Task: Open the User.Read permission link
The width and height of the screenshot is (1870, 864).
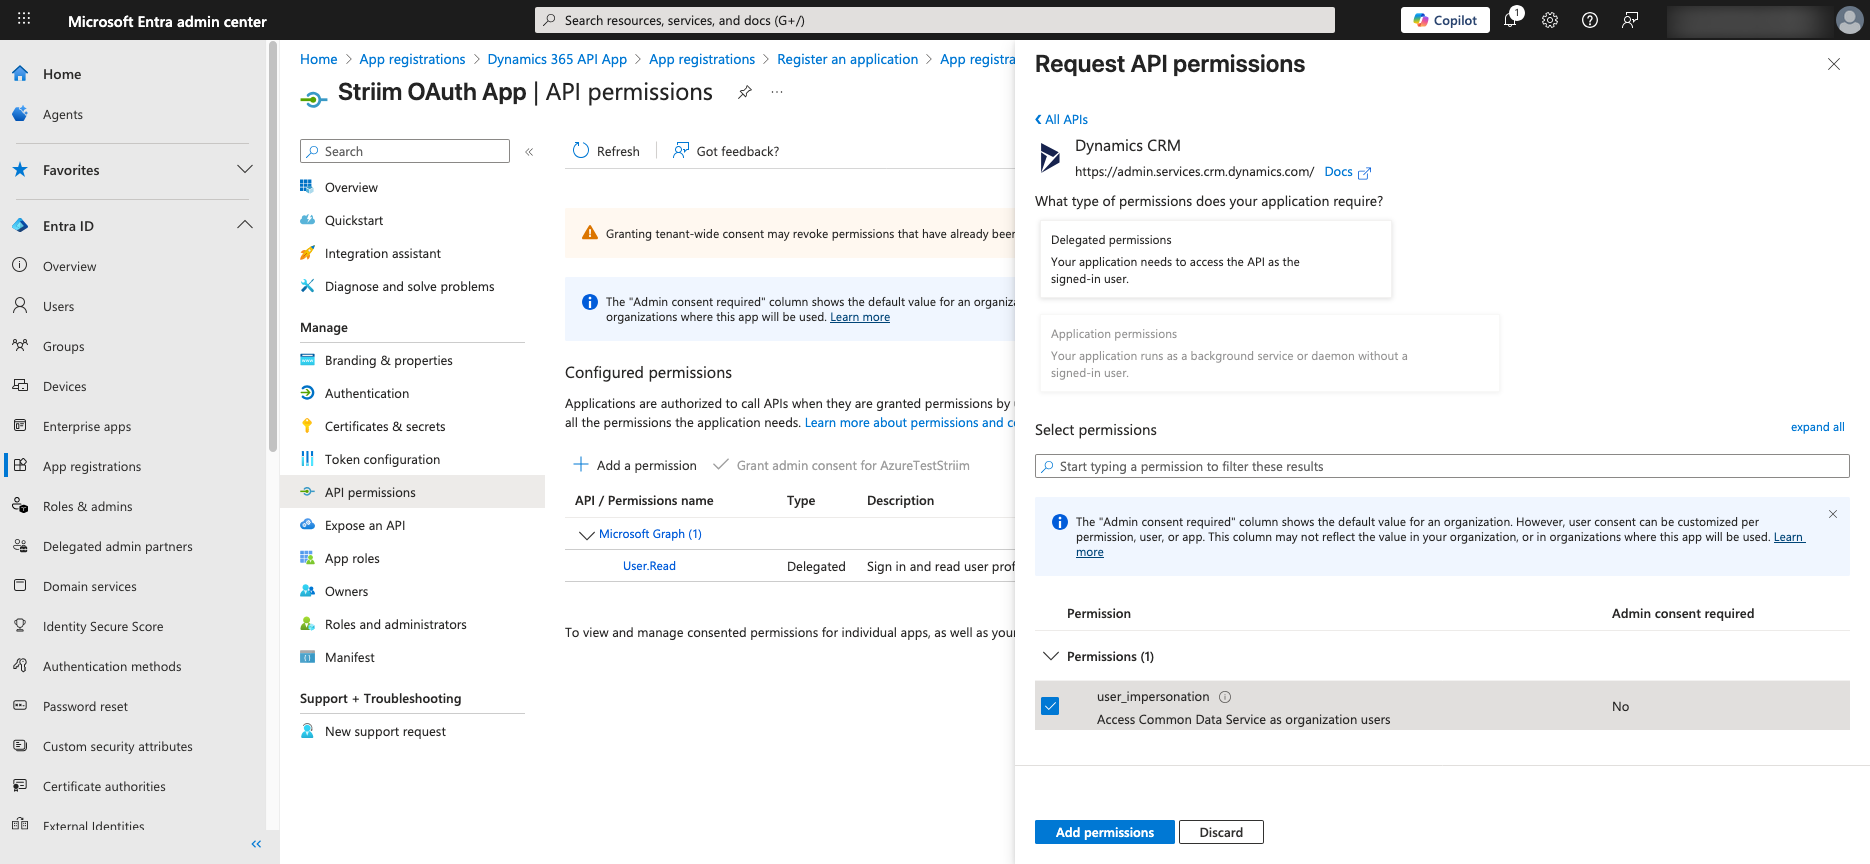Action: [649, 566]
